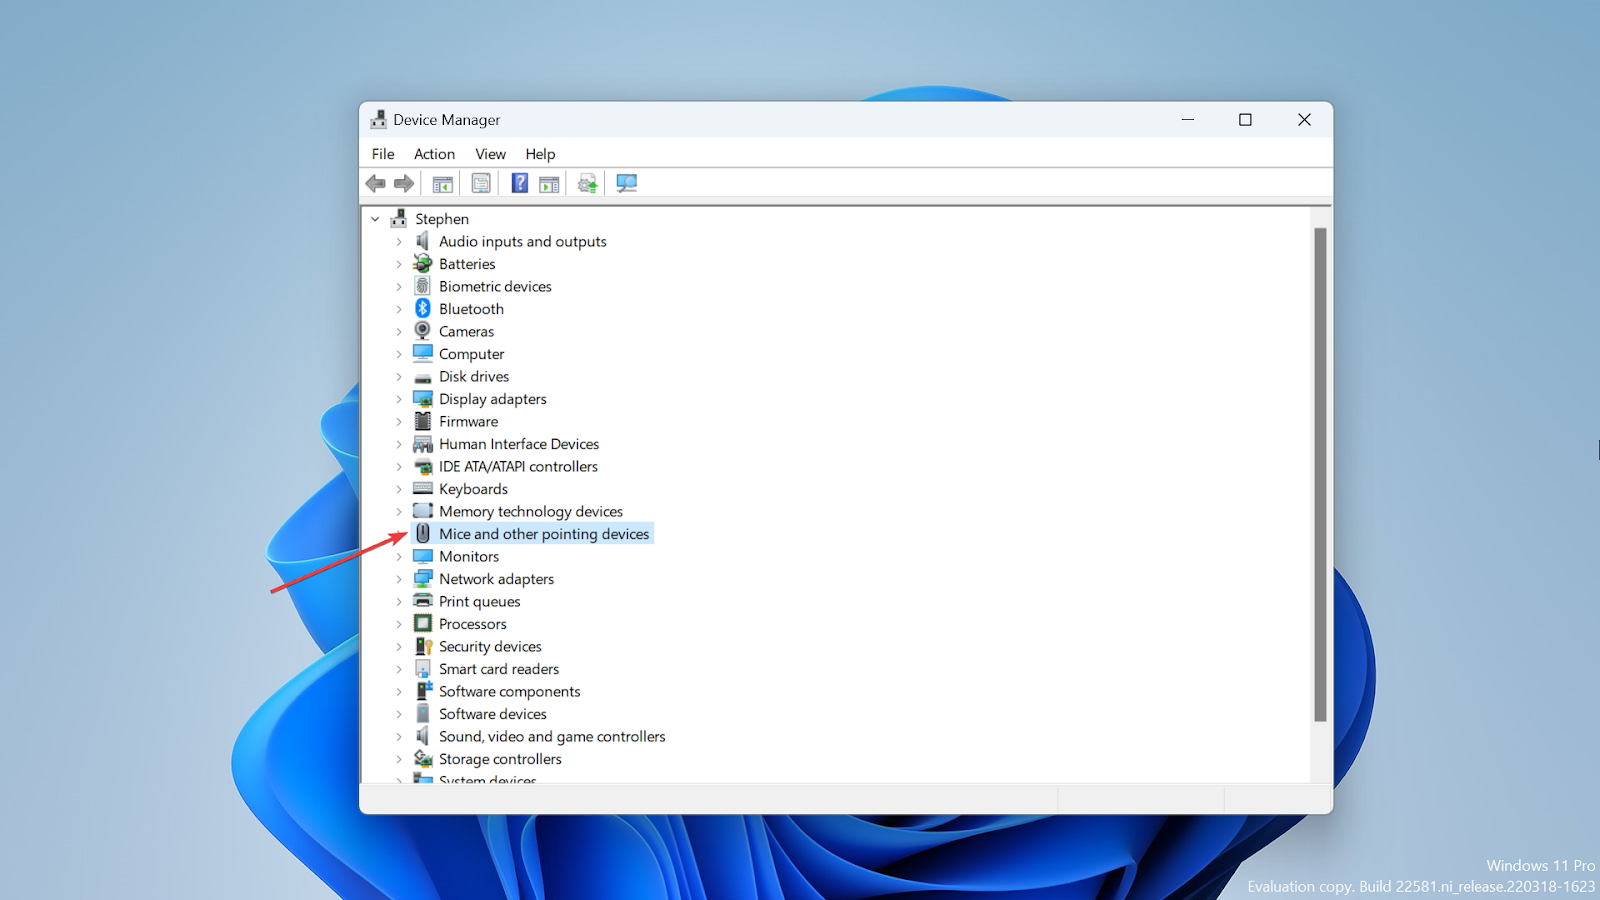Open the View menu
The height and width of the screenshot is (900, 1600).
pos(490,154)
